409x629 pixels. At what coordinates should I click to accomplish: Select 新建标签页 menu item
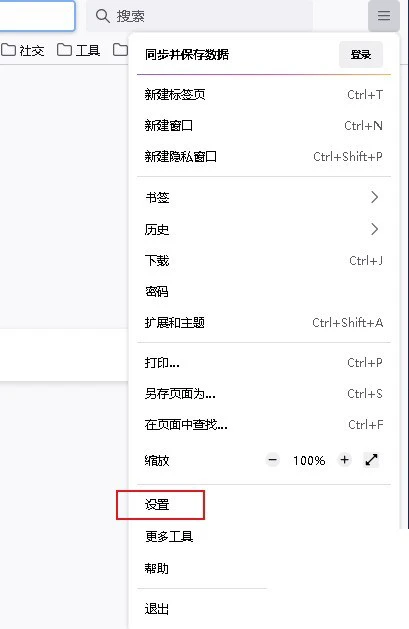click(263, 95)
